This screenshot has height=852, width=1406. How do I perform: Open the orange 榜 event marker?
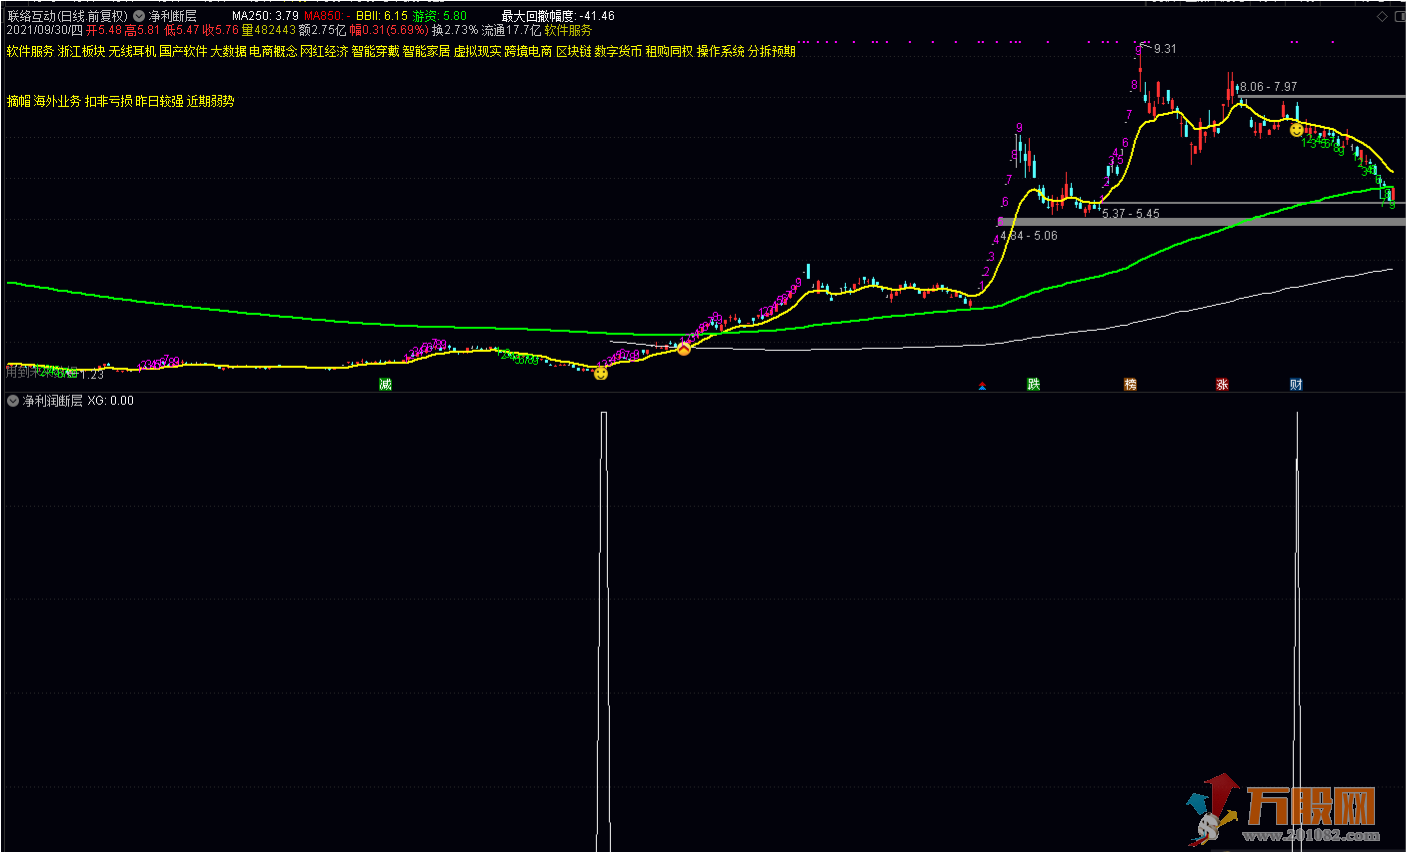(x=1130, y=385)
